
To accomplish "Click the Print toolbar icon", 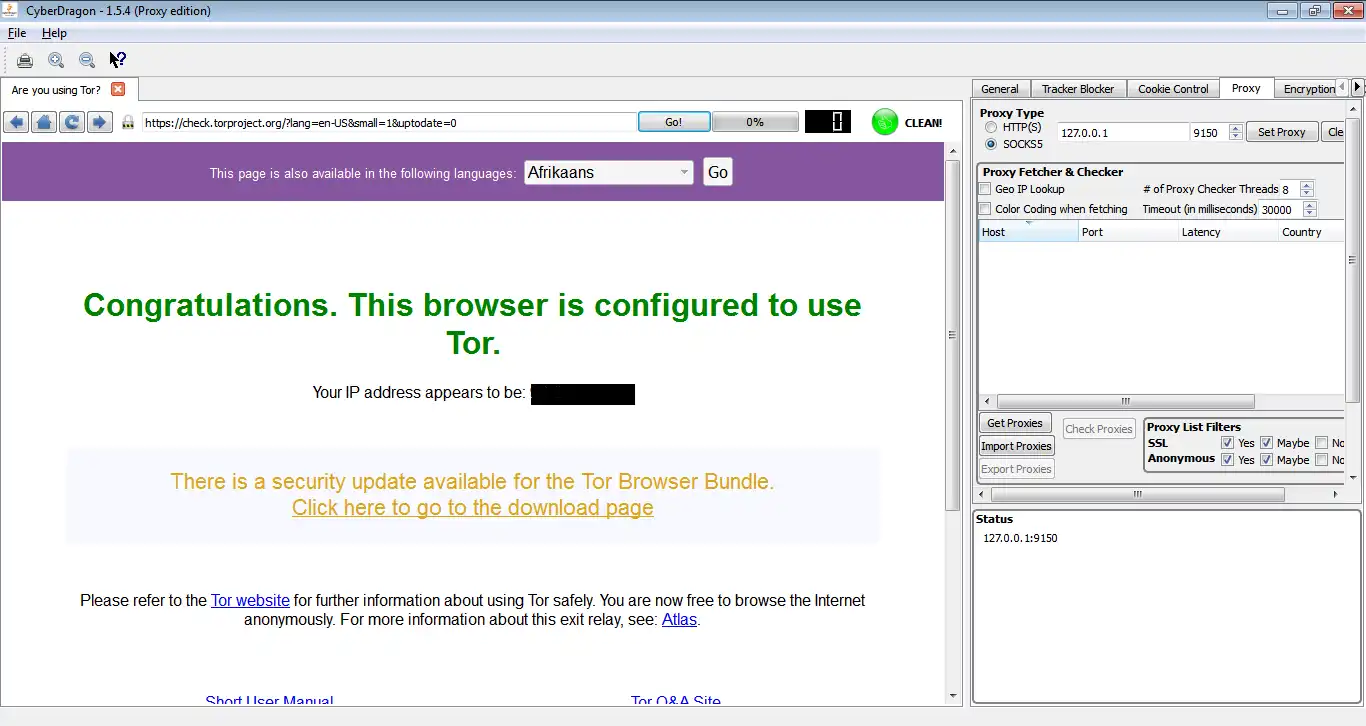I will 25,60.
